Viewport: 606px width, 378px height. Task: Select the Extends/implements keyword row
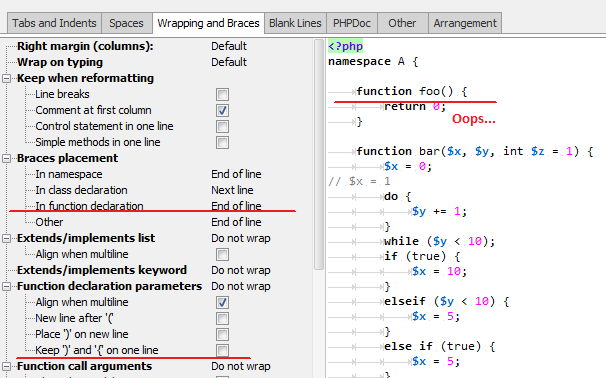[x=102, y=270]
